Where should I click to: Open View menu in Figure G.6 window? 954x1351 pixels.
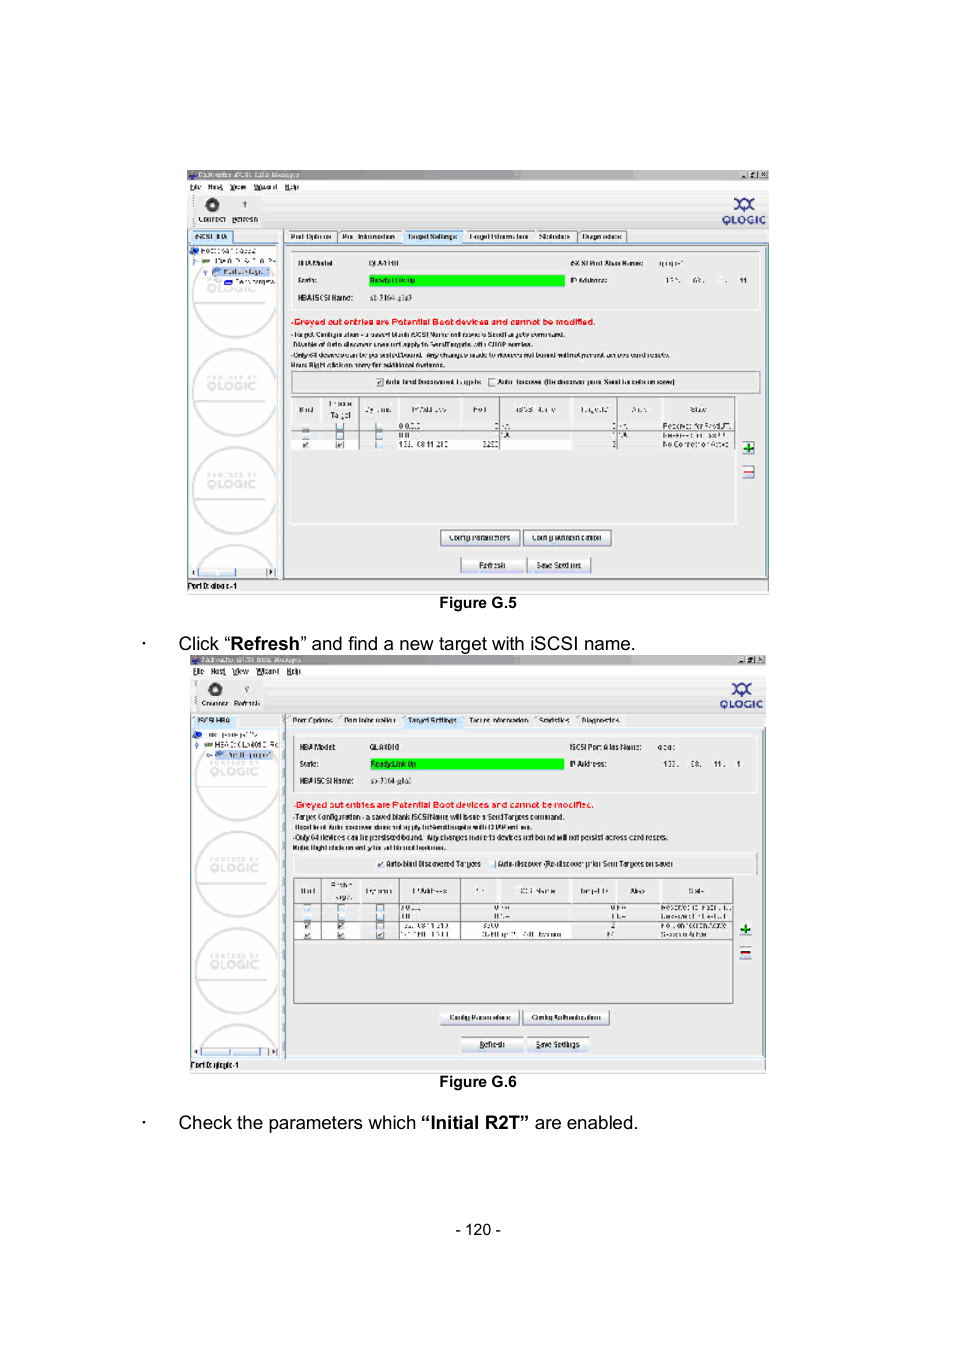[240, 671]
